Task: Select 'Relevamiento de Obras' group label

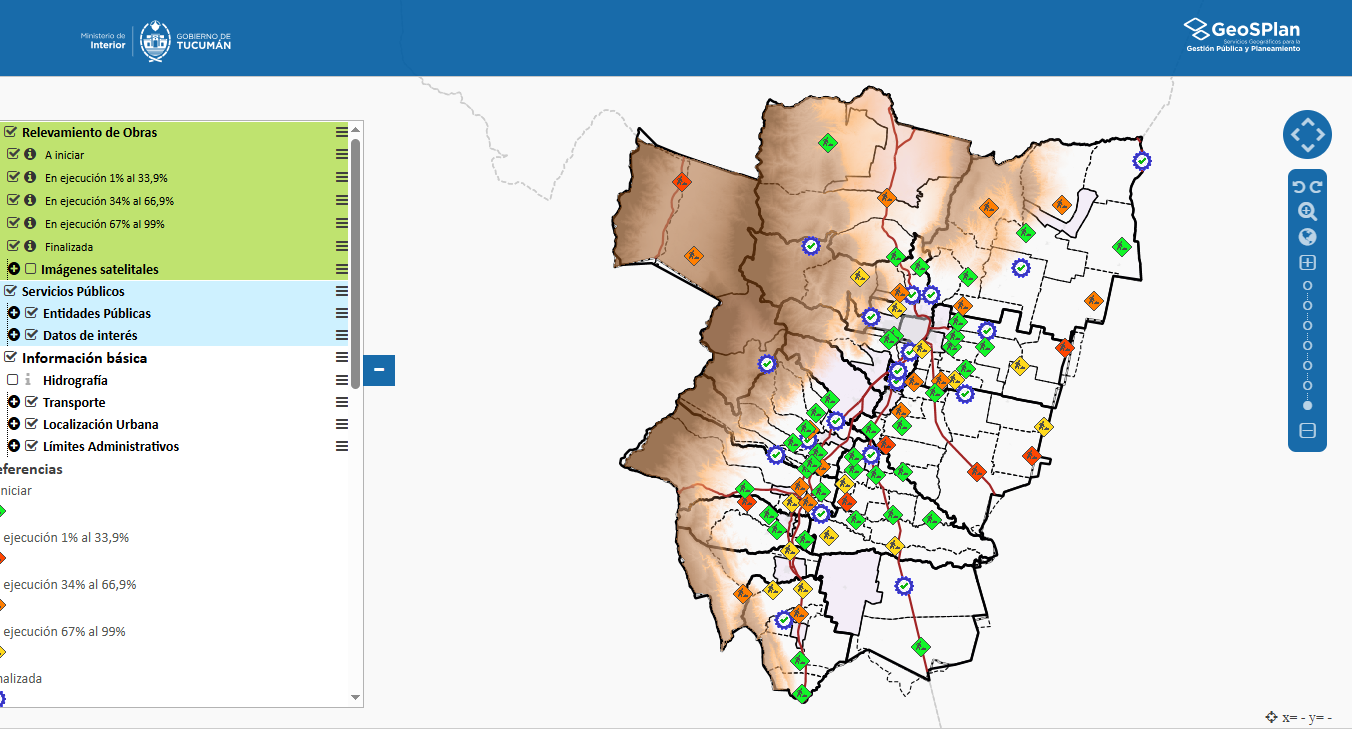Action: 89,132
